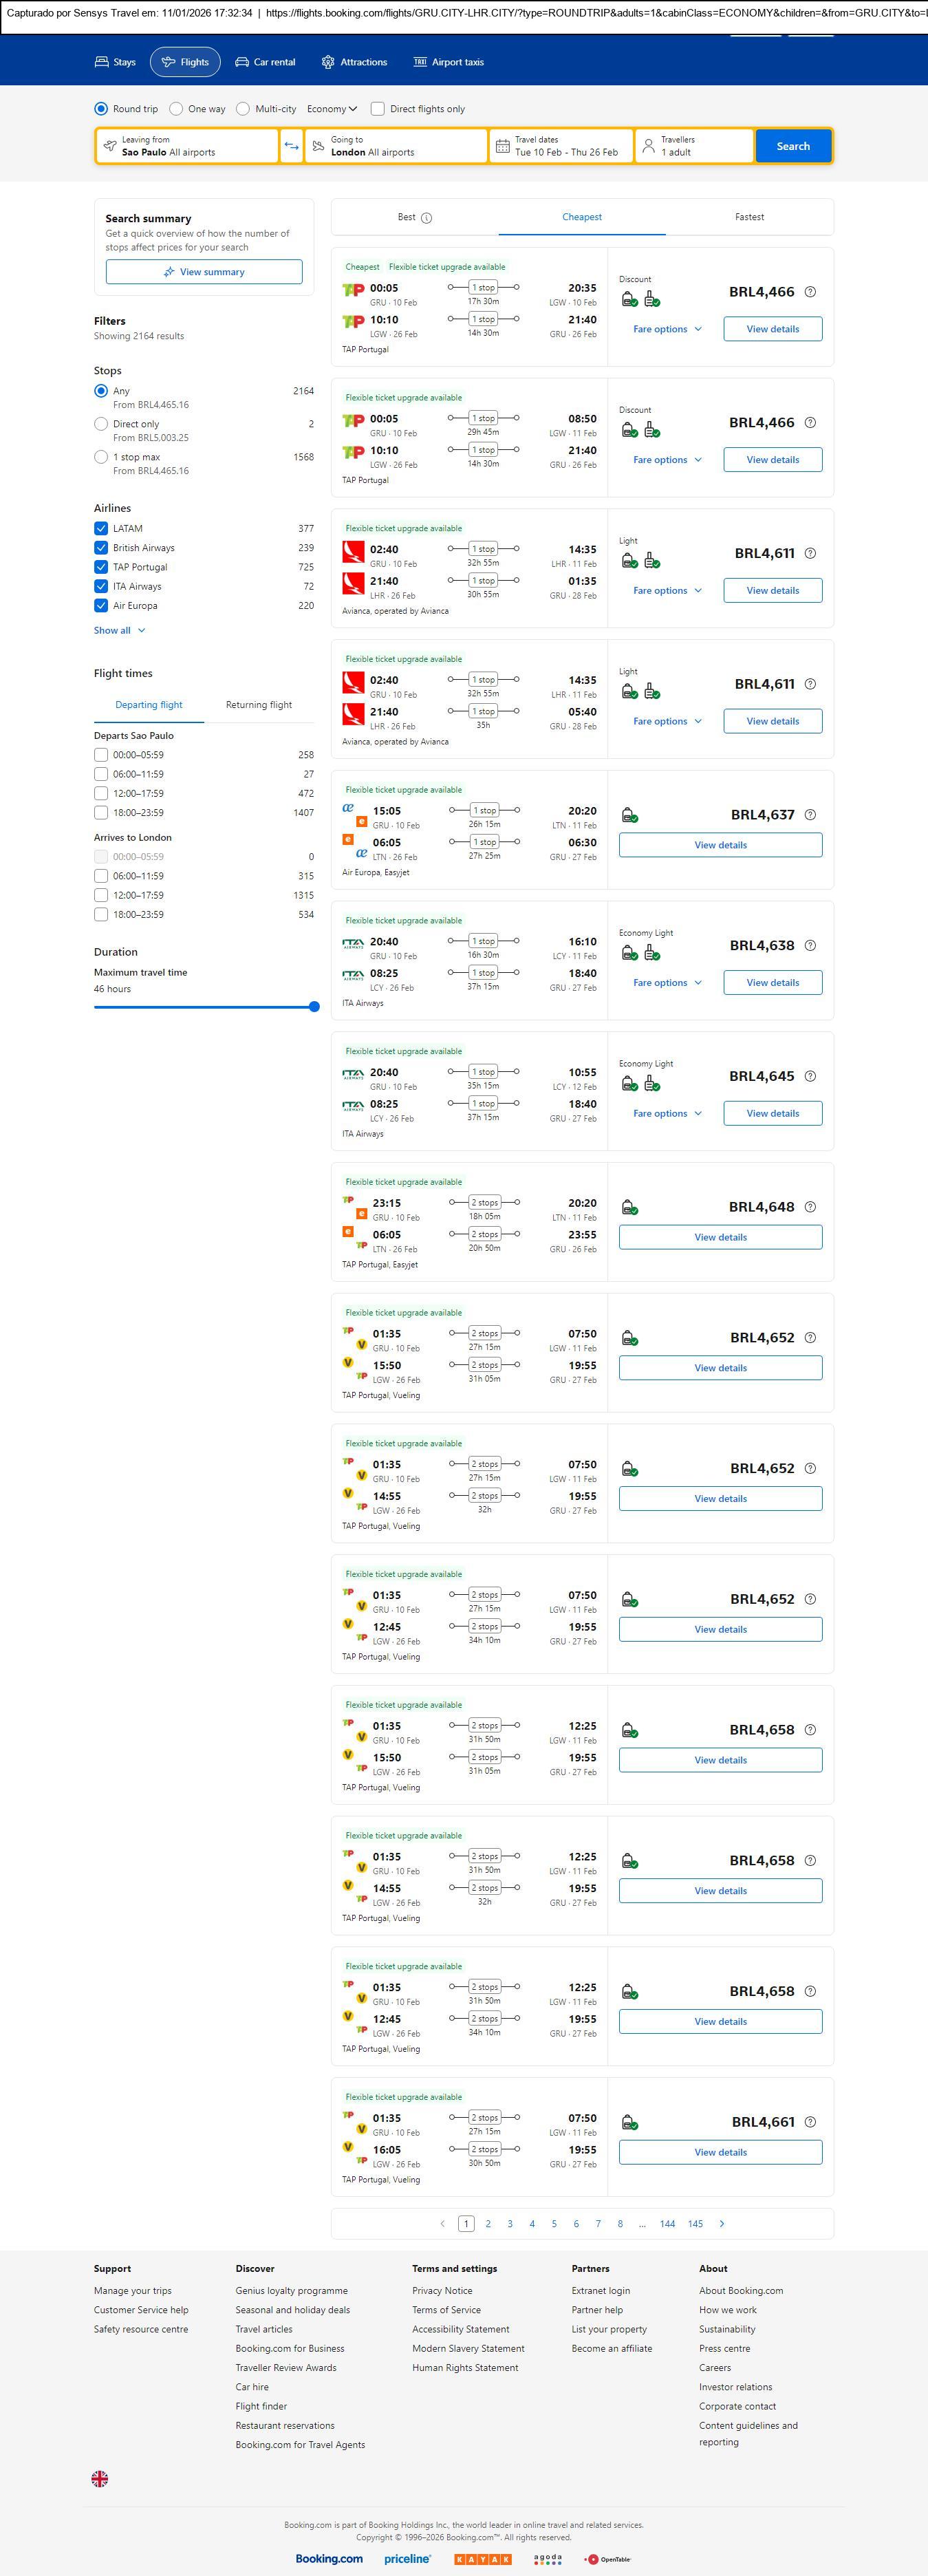This screenshot has height=2576, width=928.
Task: Select the One way trip radio button
Action: point(176,109)
